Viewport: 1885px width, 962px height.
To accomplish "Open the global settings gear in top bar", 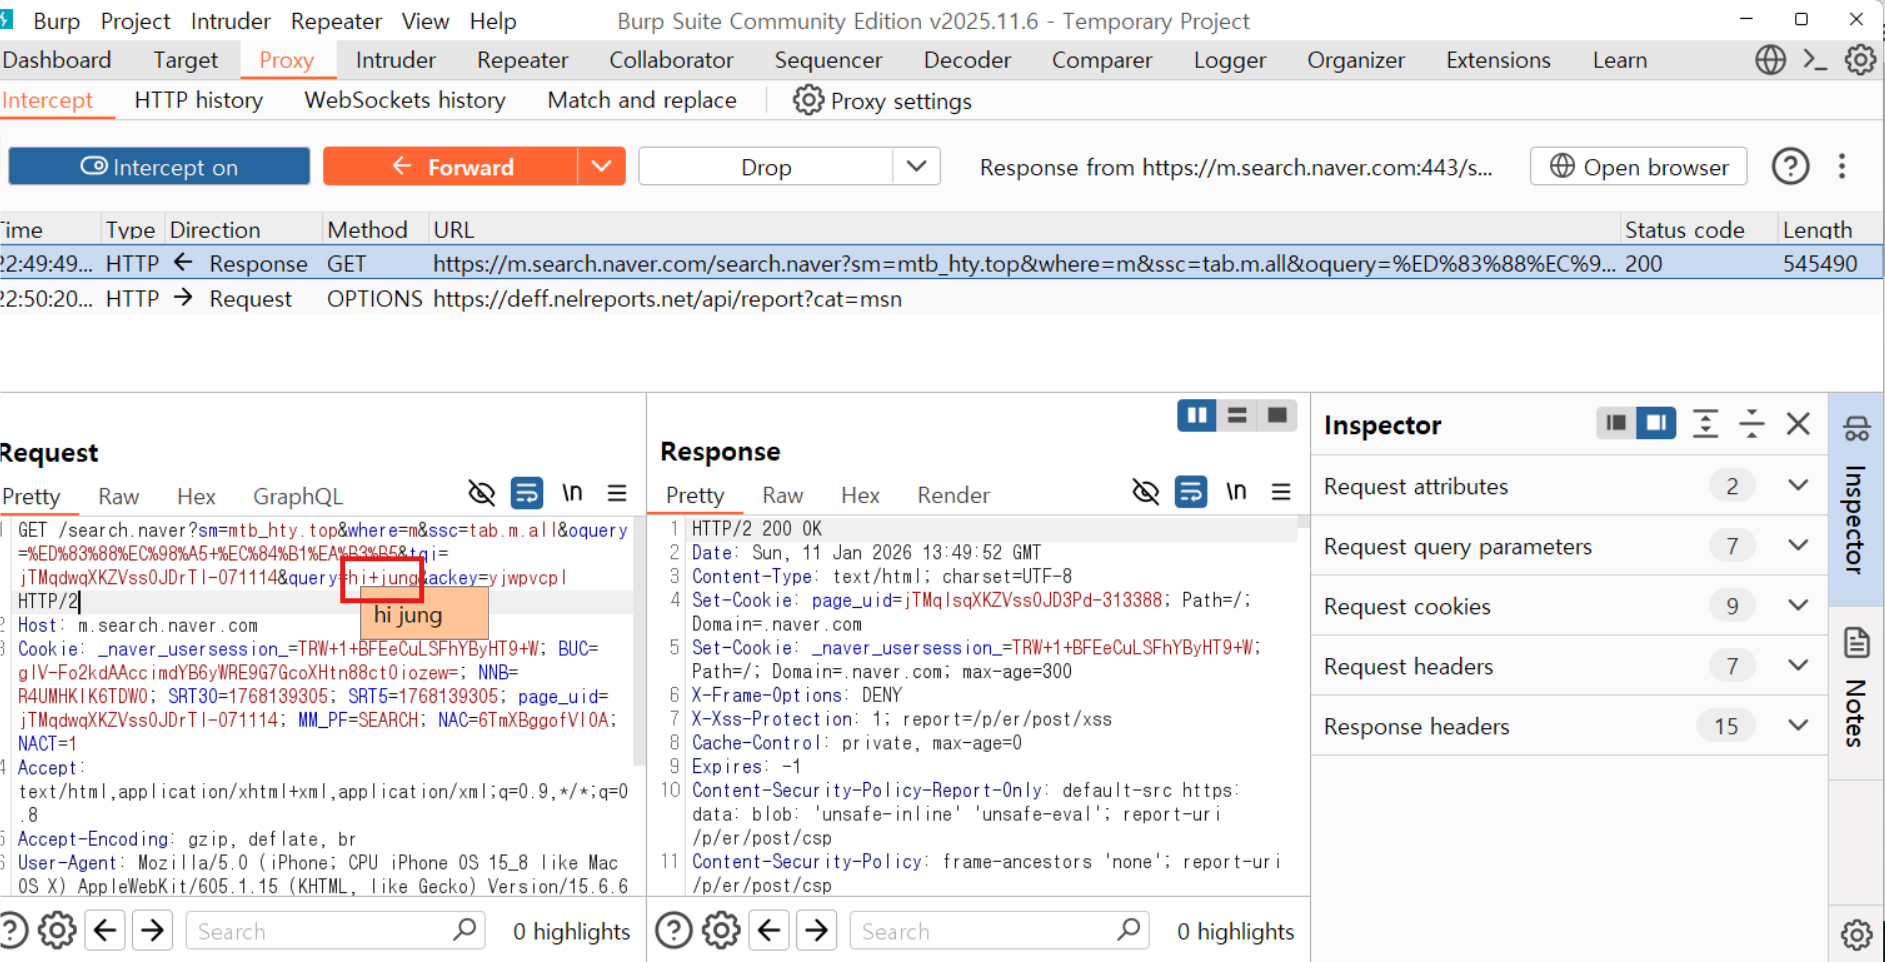I will coord(1860,60).
